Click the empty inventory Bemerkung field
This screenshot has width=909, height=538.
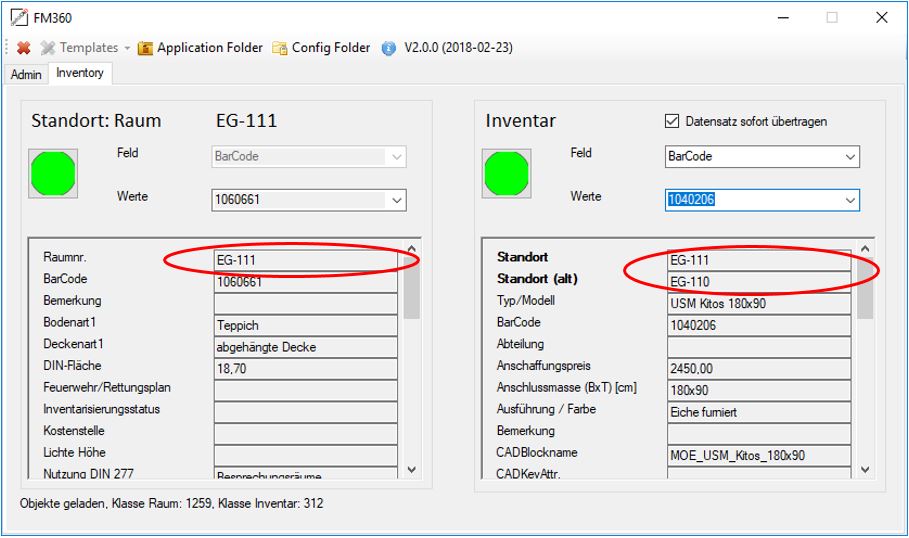pos(759,434)
